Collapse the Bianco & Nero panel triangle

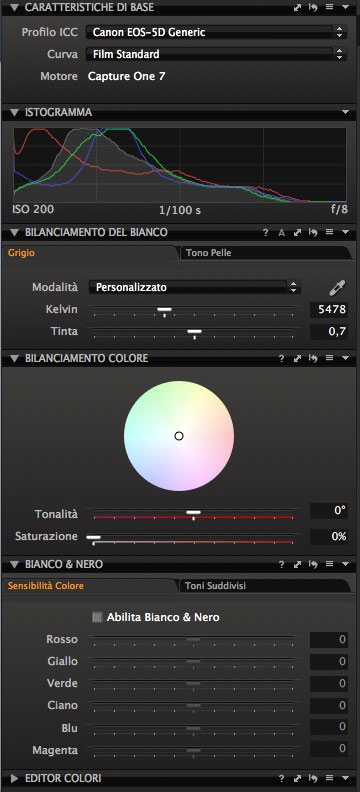point(14,564)
